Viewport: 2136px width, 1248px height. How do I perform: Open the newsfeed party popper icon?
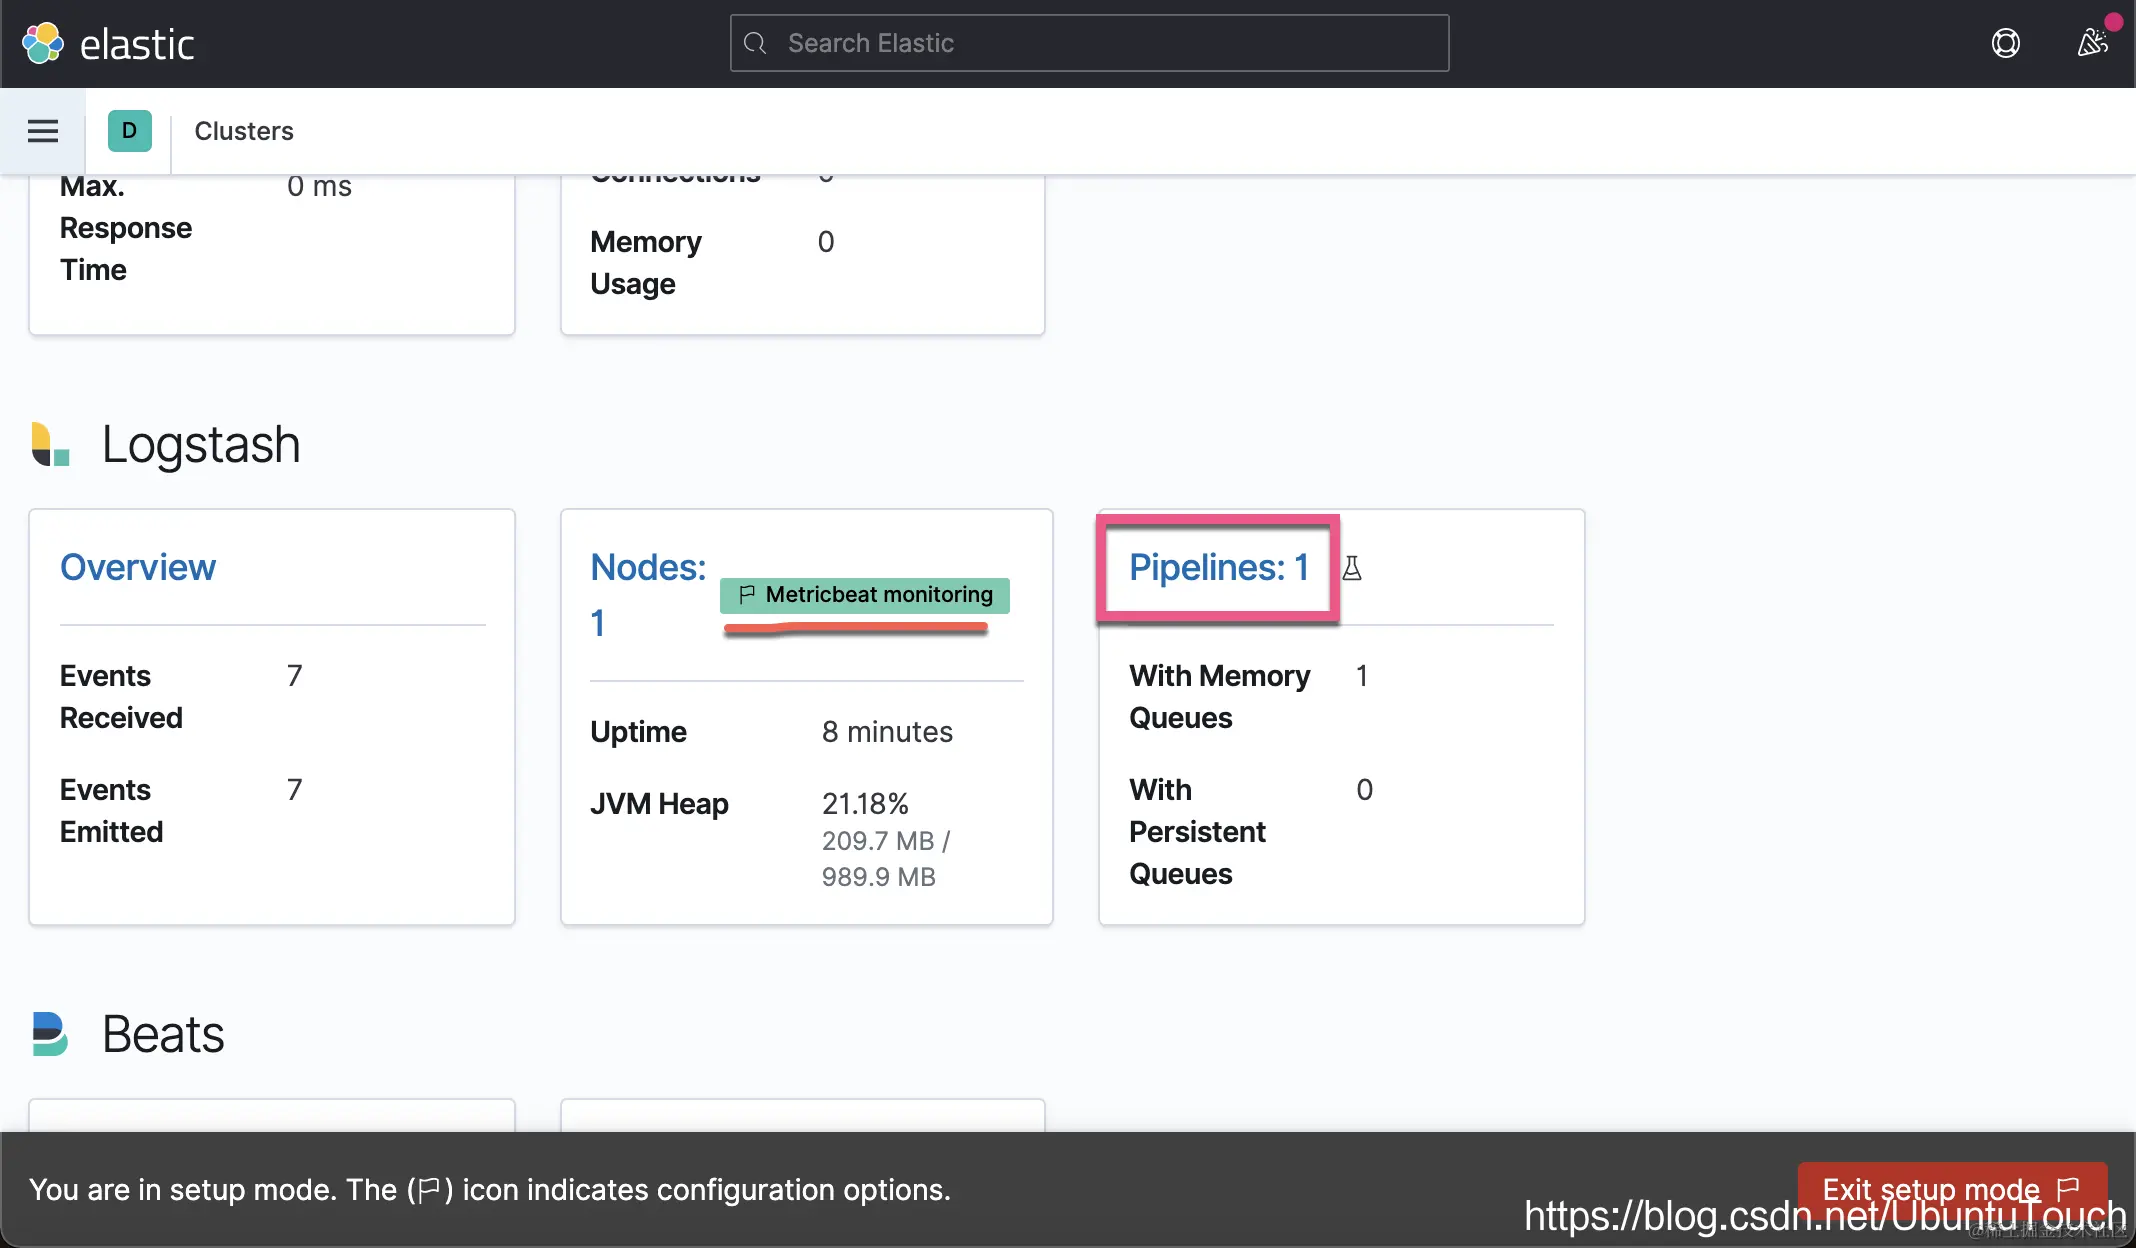(2091, 44)
